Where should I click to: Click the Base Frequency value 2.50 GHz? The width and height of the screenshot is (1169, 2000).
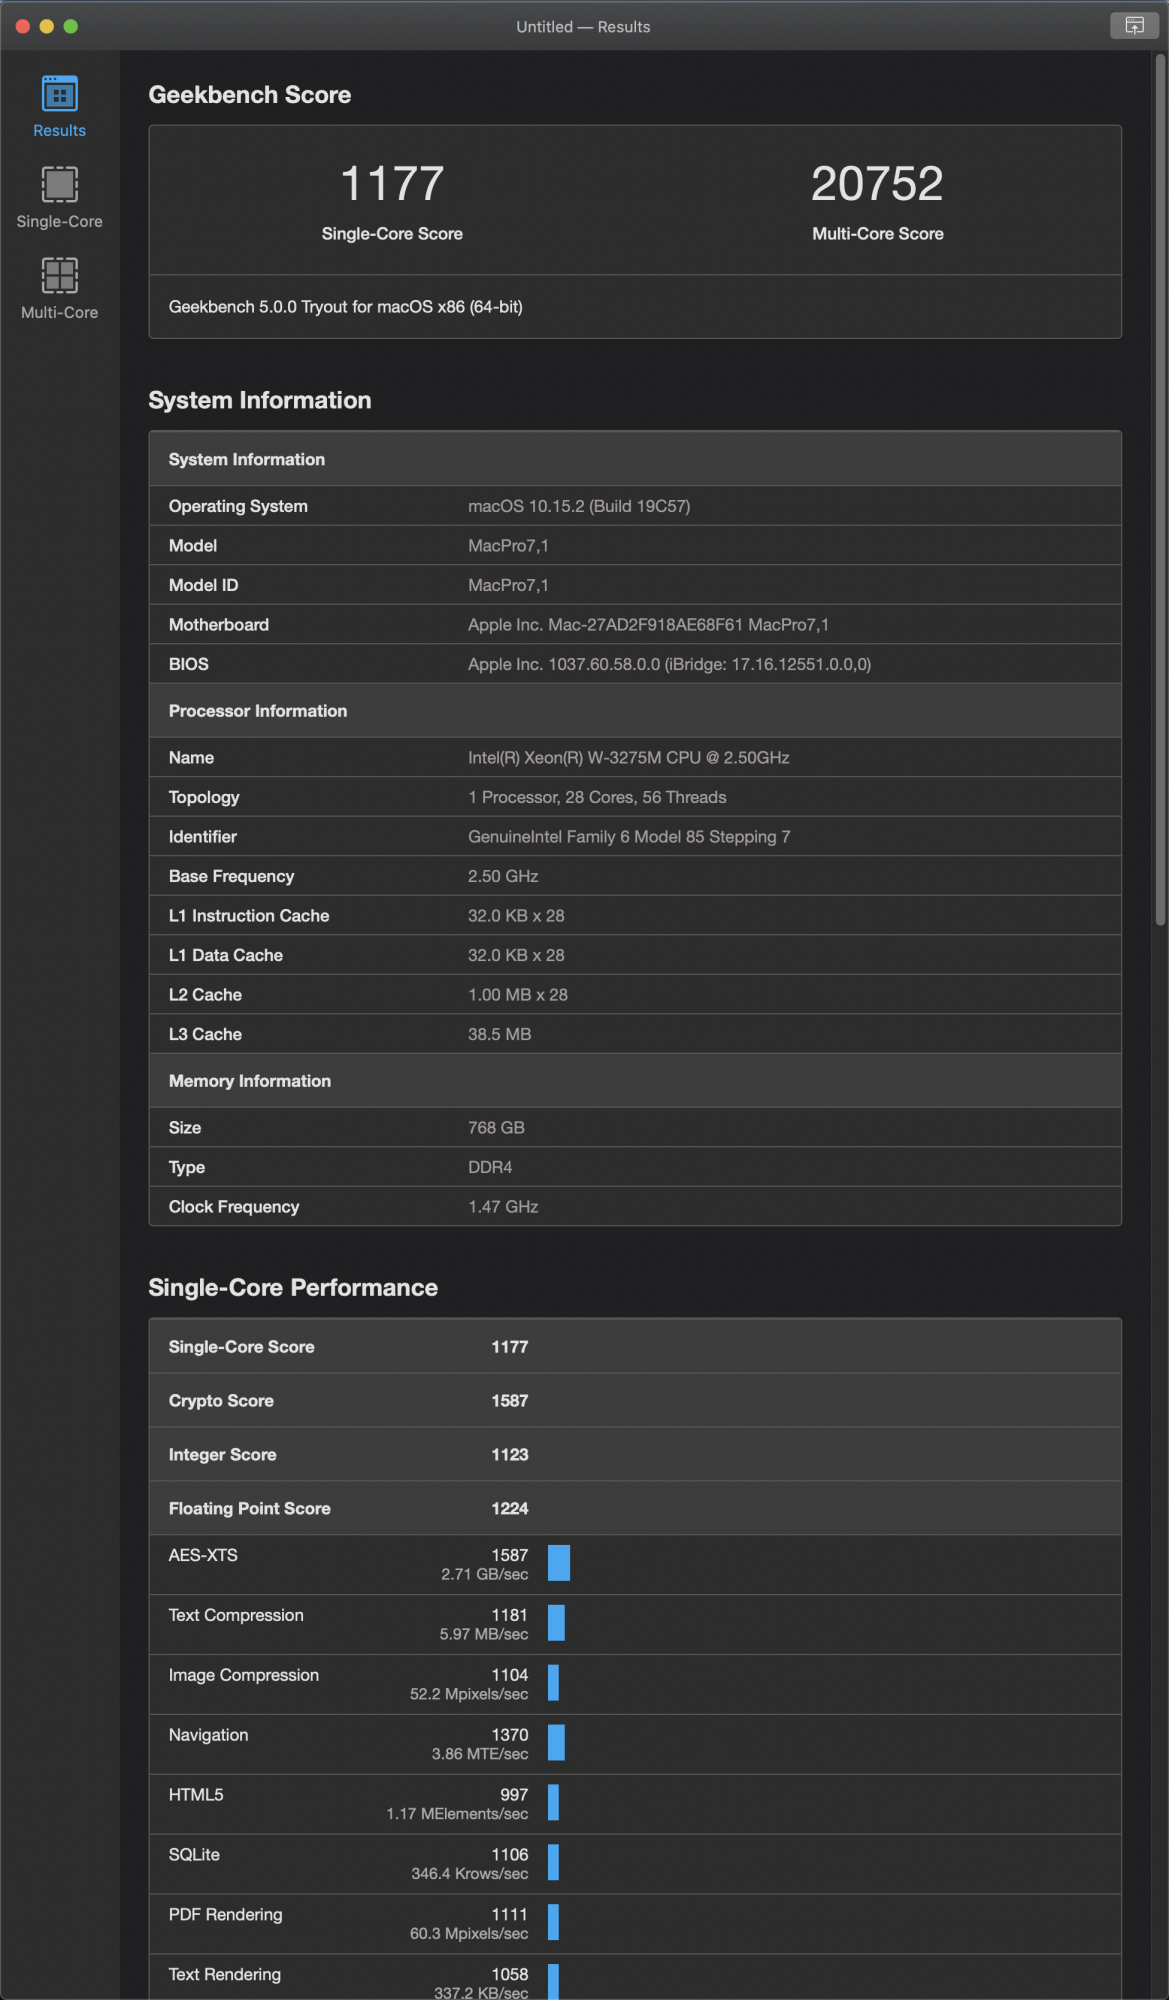503,876
